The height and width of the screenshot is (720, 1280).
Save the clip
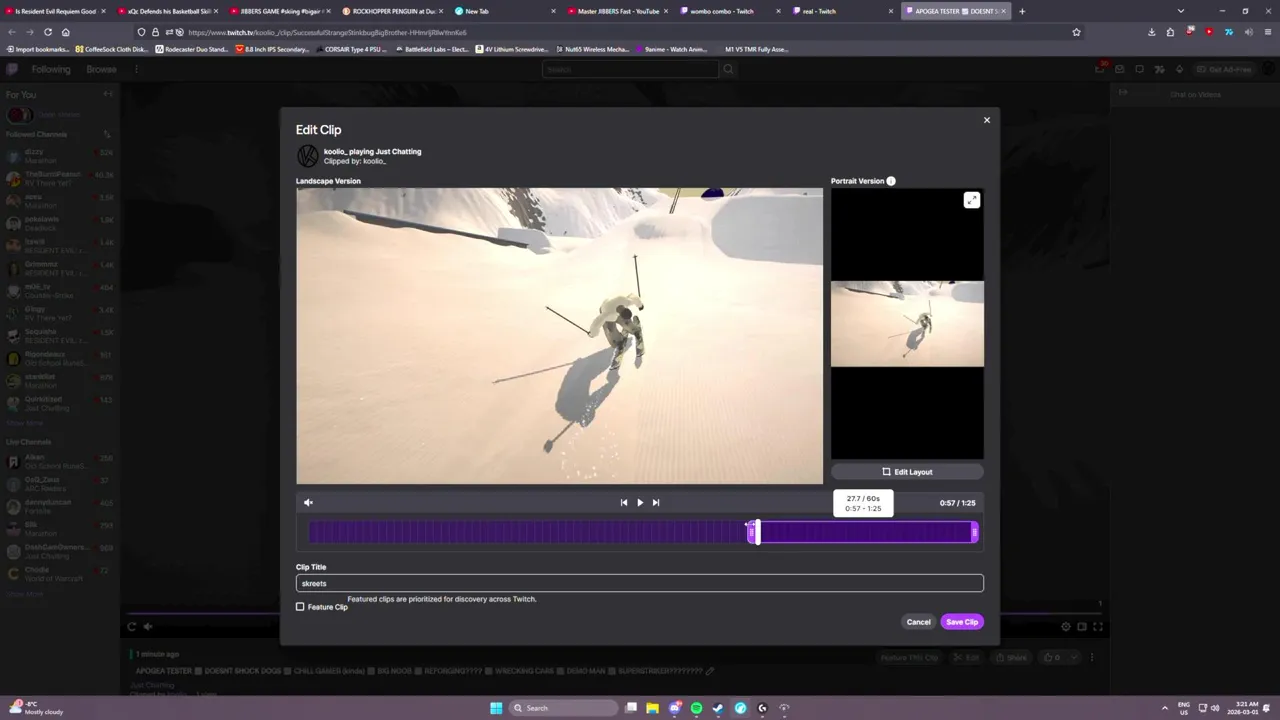tap(962, 622)
